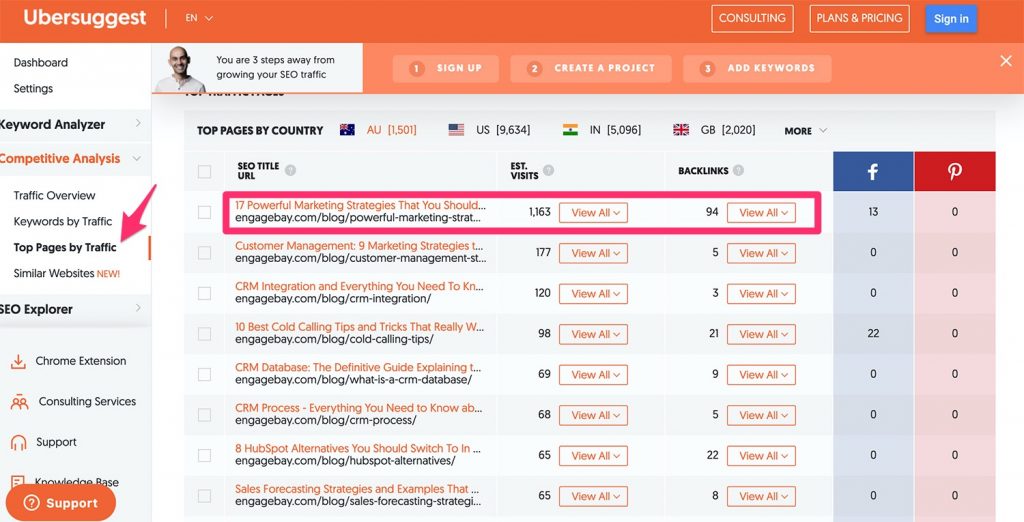The image size is (1024, 522).
Task: Click the Est. Visits help question icon
Action: click(549, 171)
